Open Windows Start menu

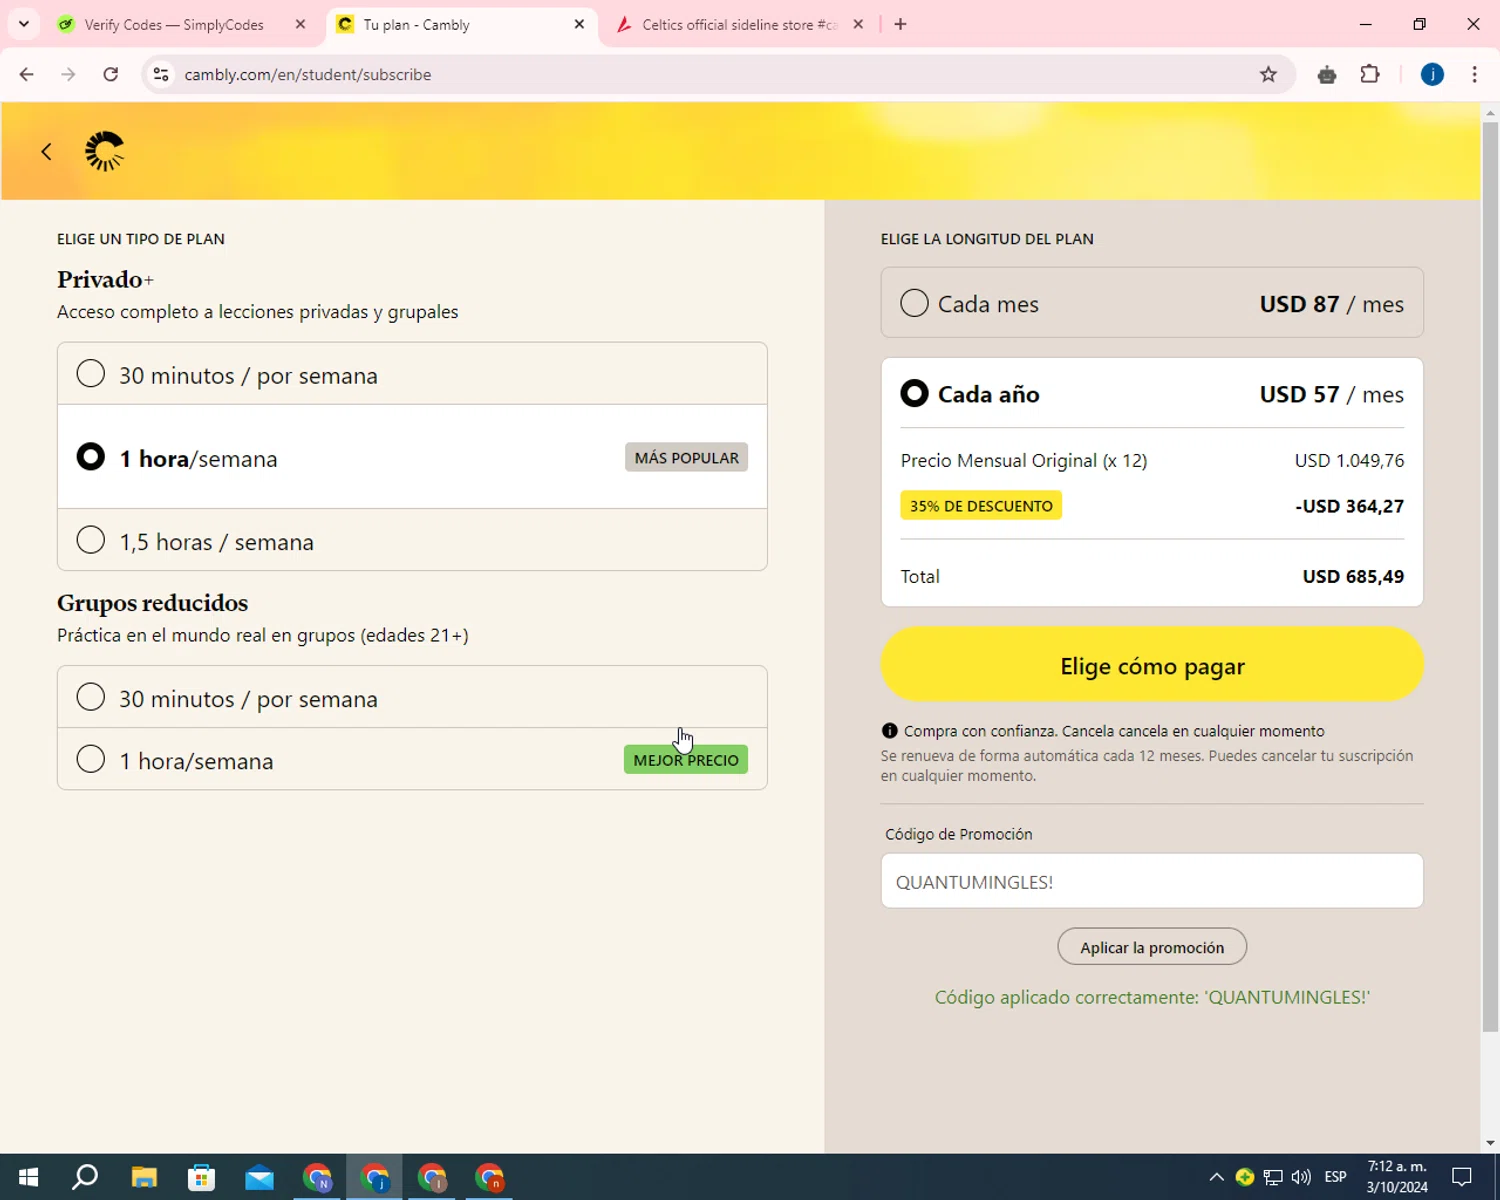(28, 1177)
